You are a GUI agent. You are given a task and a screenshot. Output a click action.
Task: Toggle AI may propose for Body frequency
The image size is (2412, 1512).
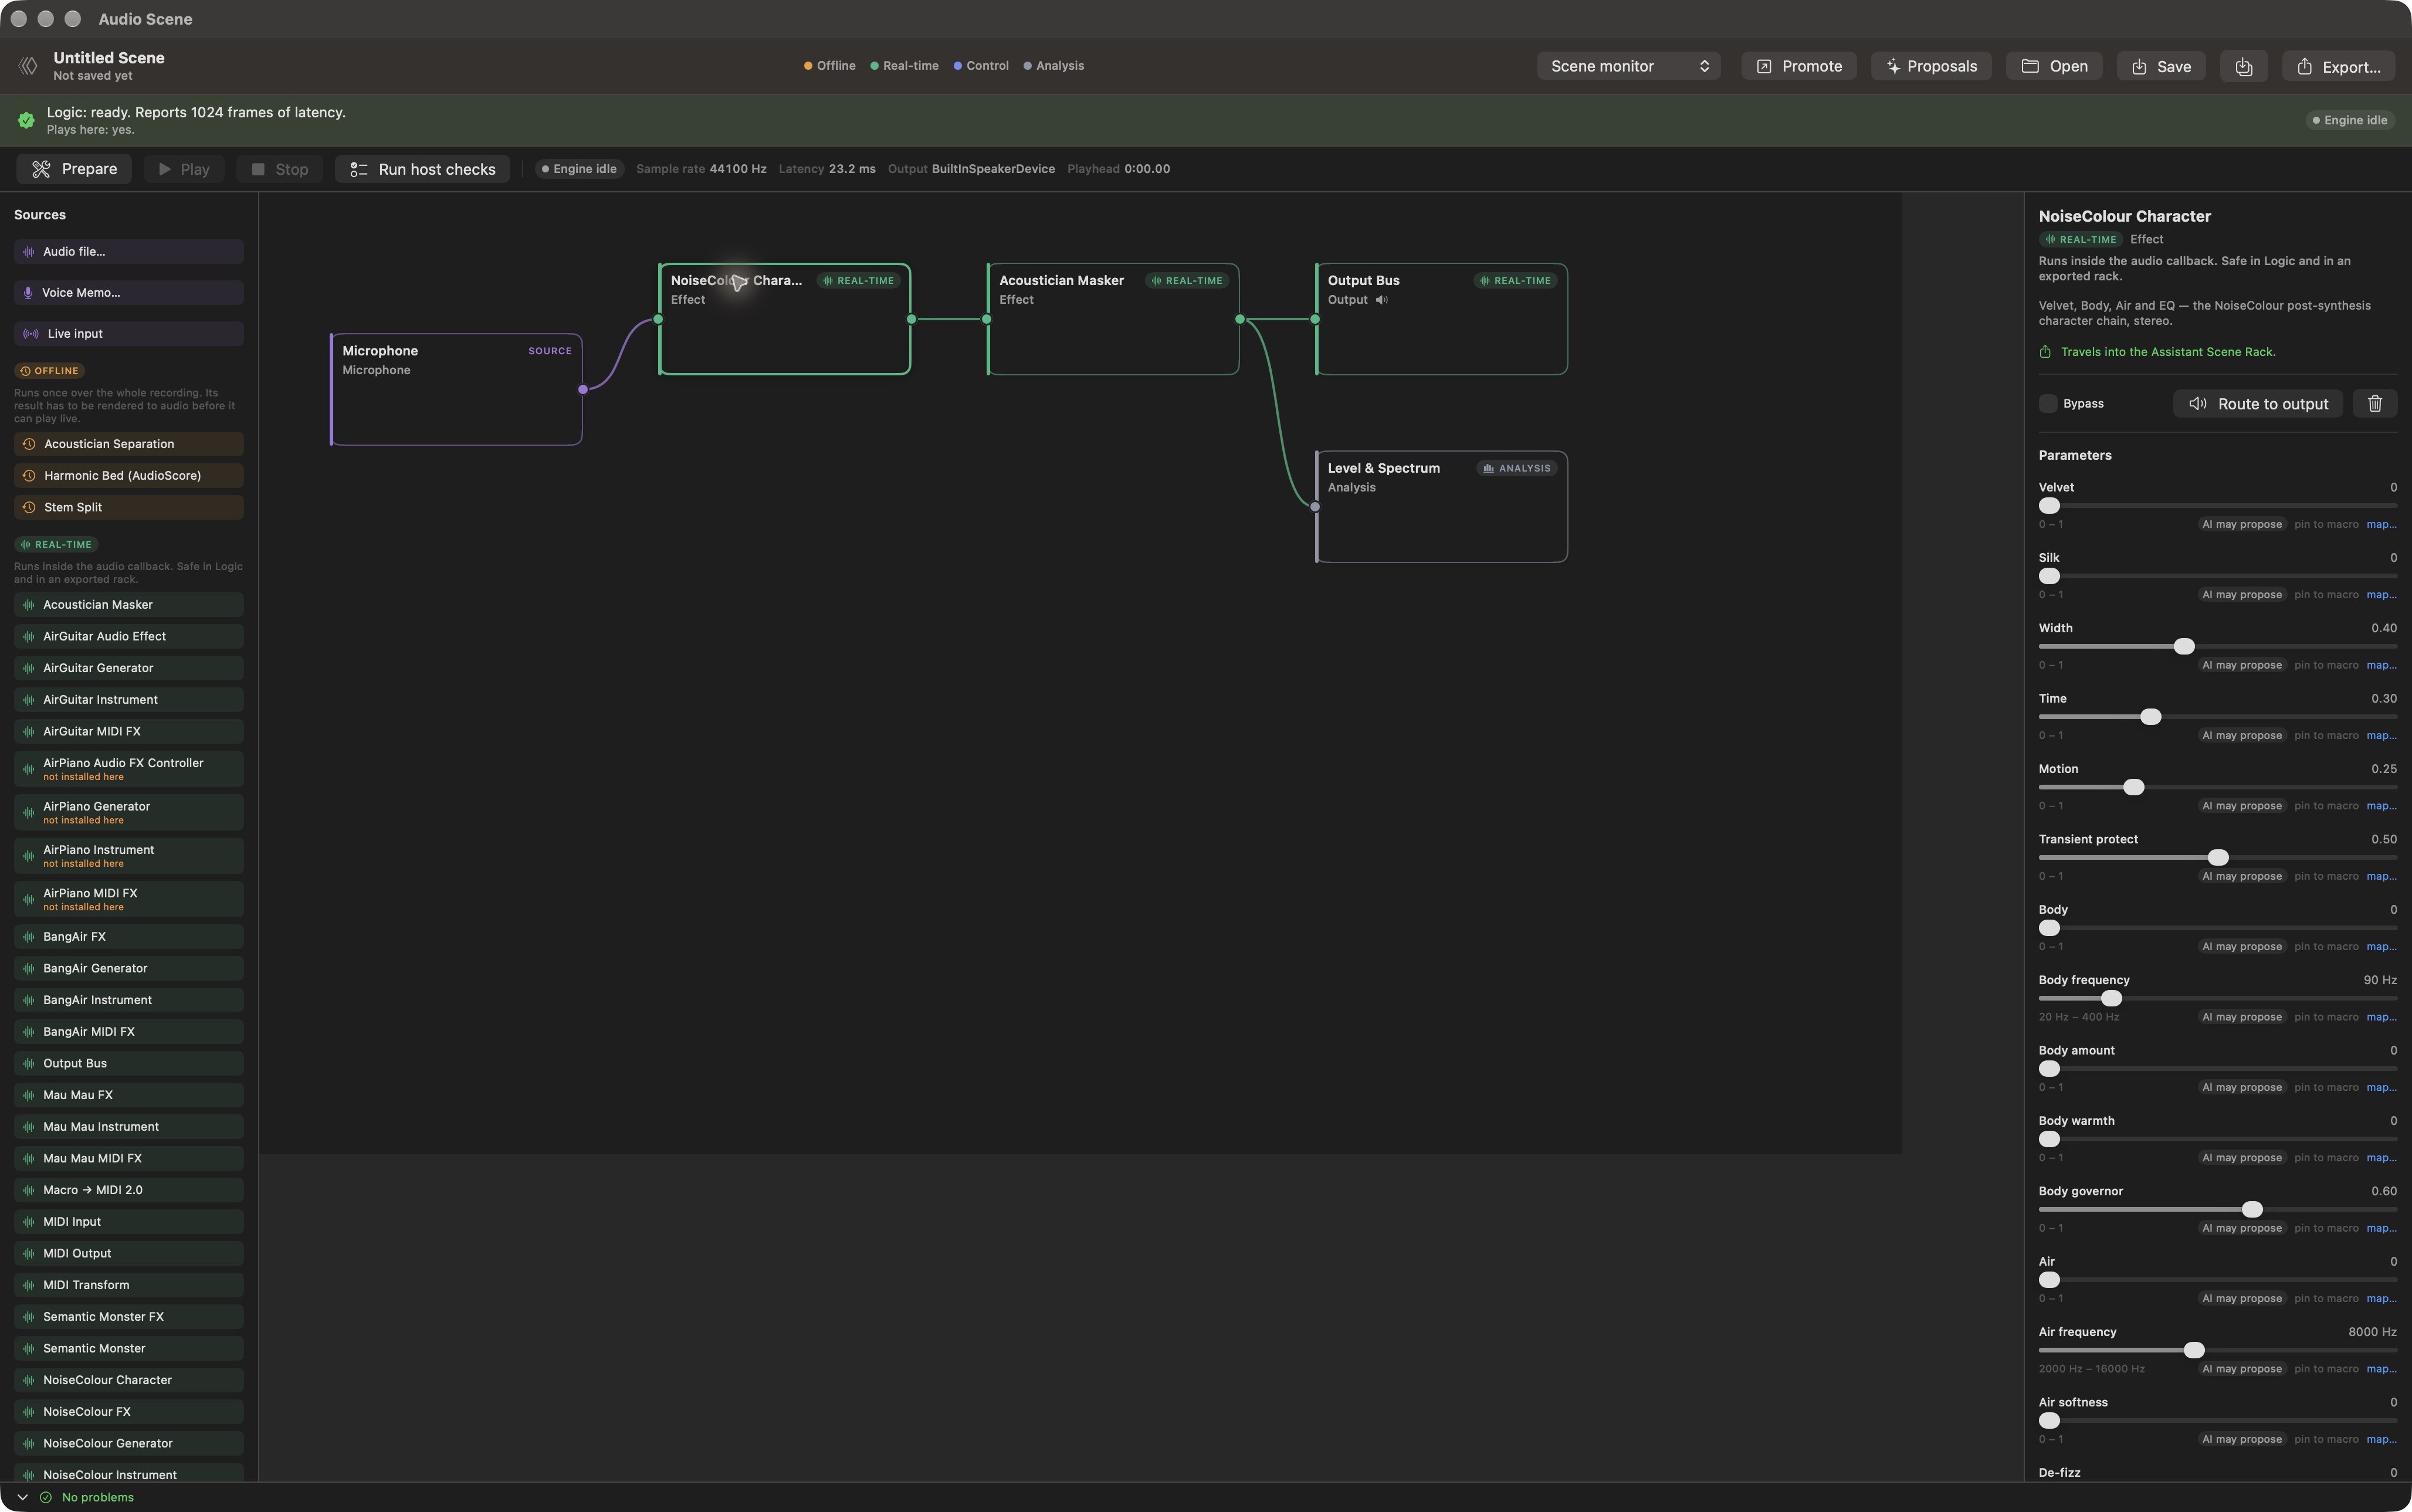tap(2241, 1017)
